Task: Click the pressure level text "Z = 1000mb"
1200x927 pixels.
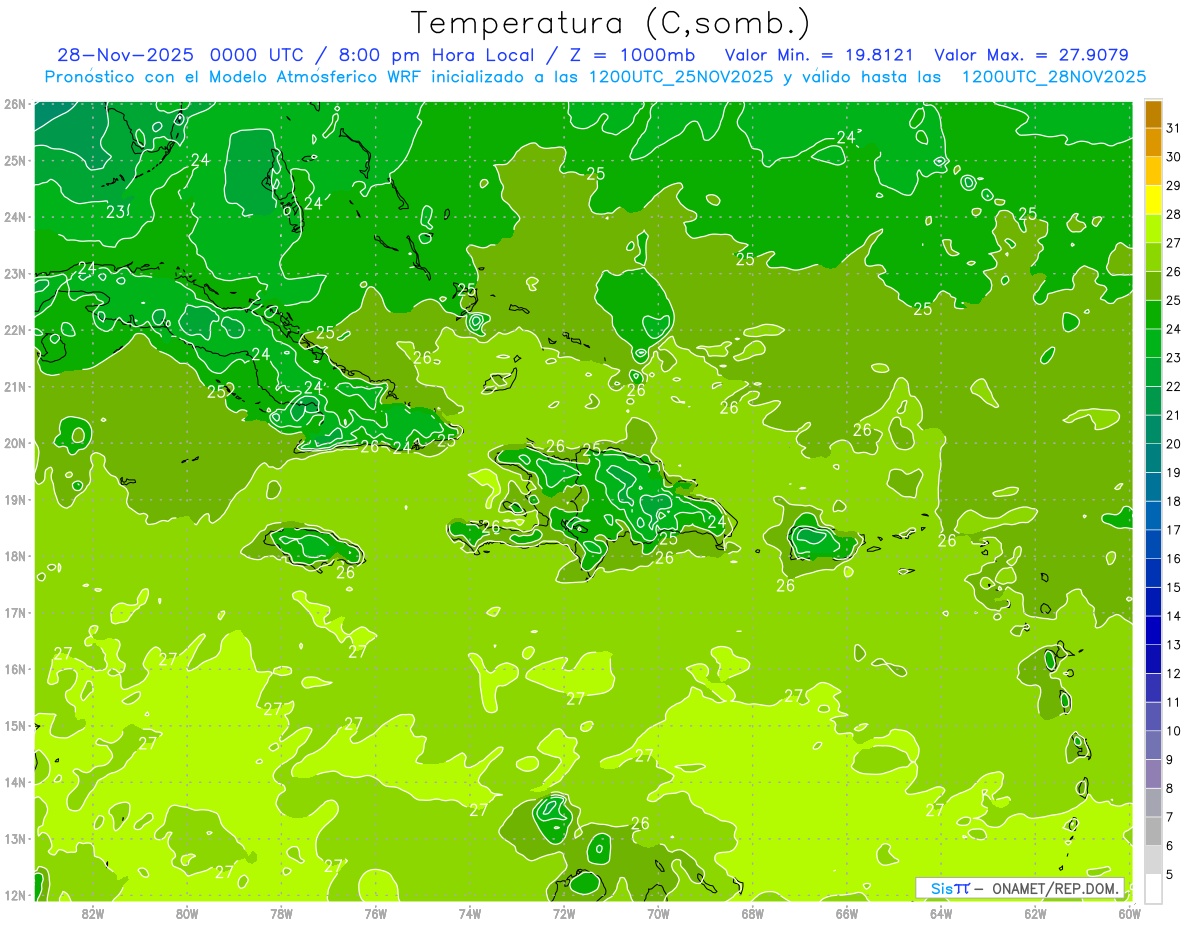Action: pos(630,55)
